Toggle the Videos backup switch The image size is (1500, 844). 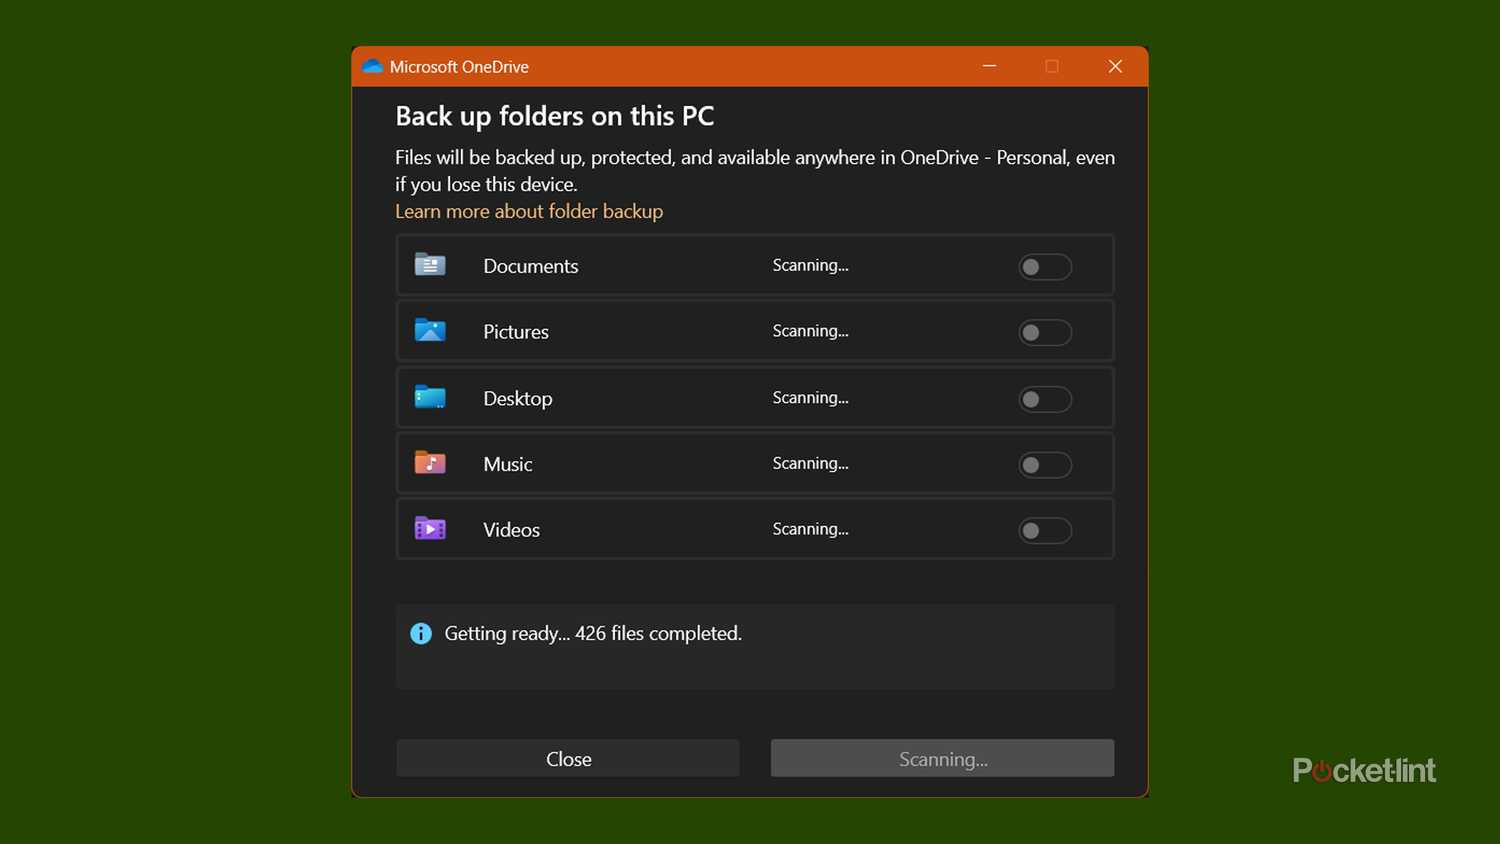[1044, 530]
